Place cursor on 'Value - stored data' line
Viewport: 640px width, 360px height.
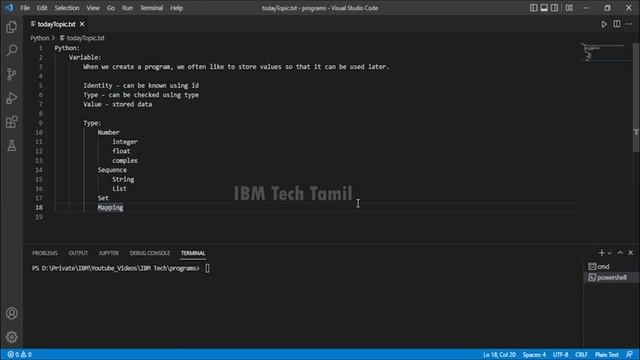point(118,104)
